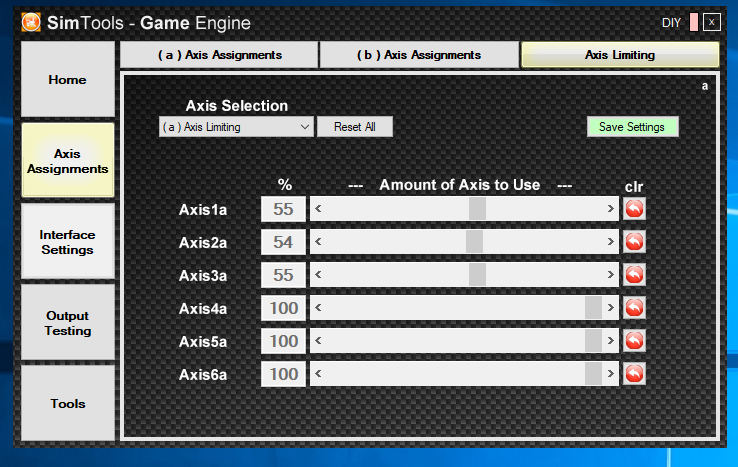Click the Reset All button
Screen dimensions: 738x467
pos(355,127)
